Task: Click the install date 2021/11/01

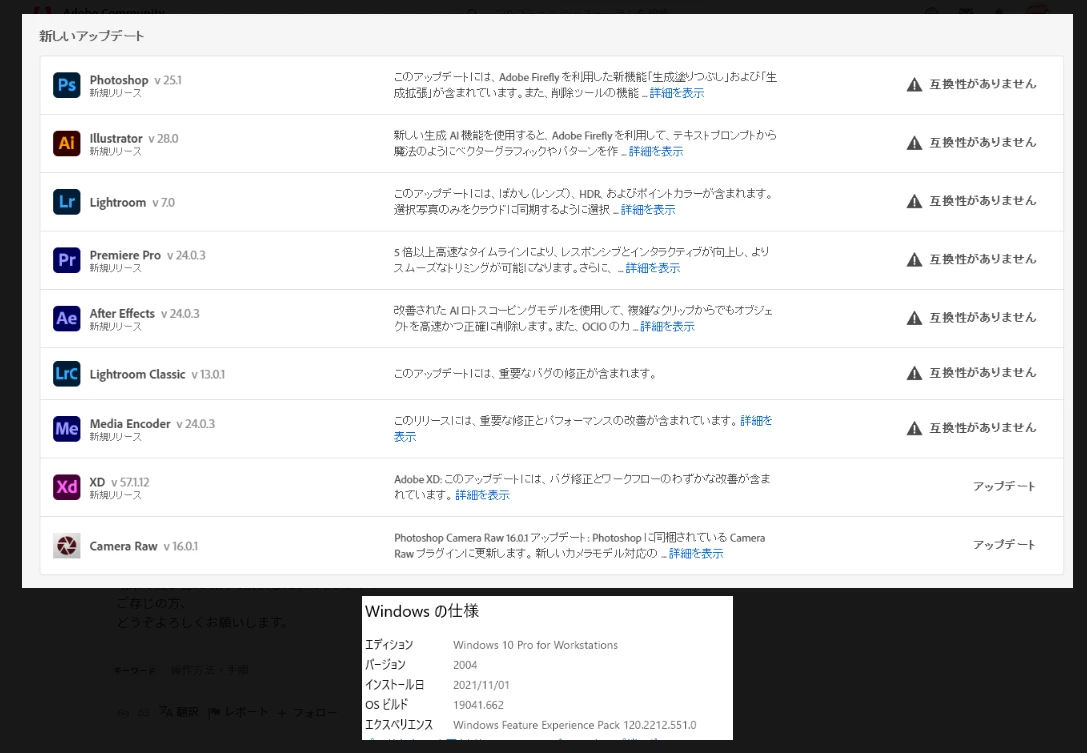Action: tap(481, 685)
